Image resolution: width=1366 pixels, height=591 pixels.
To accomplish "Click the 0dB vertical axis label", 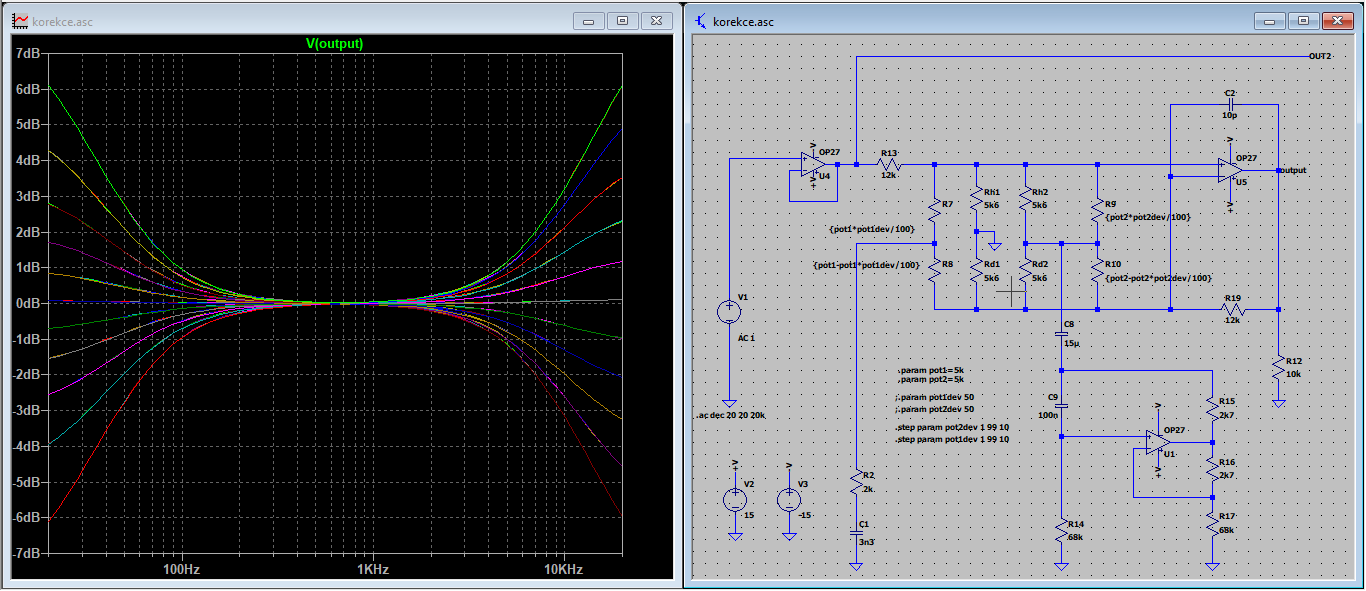I will [x=27, y=302].
